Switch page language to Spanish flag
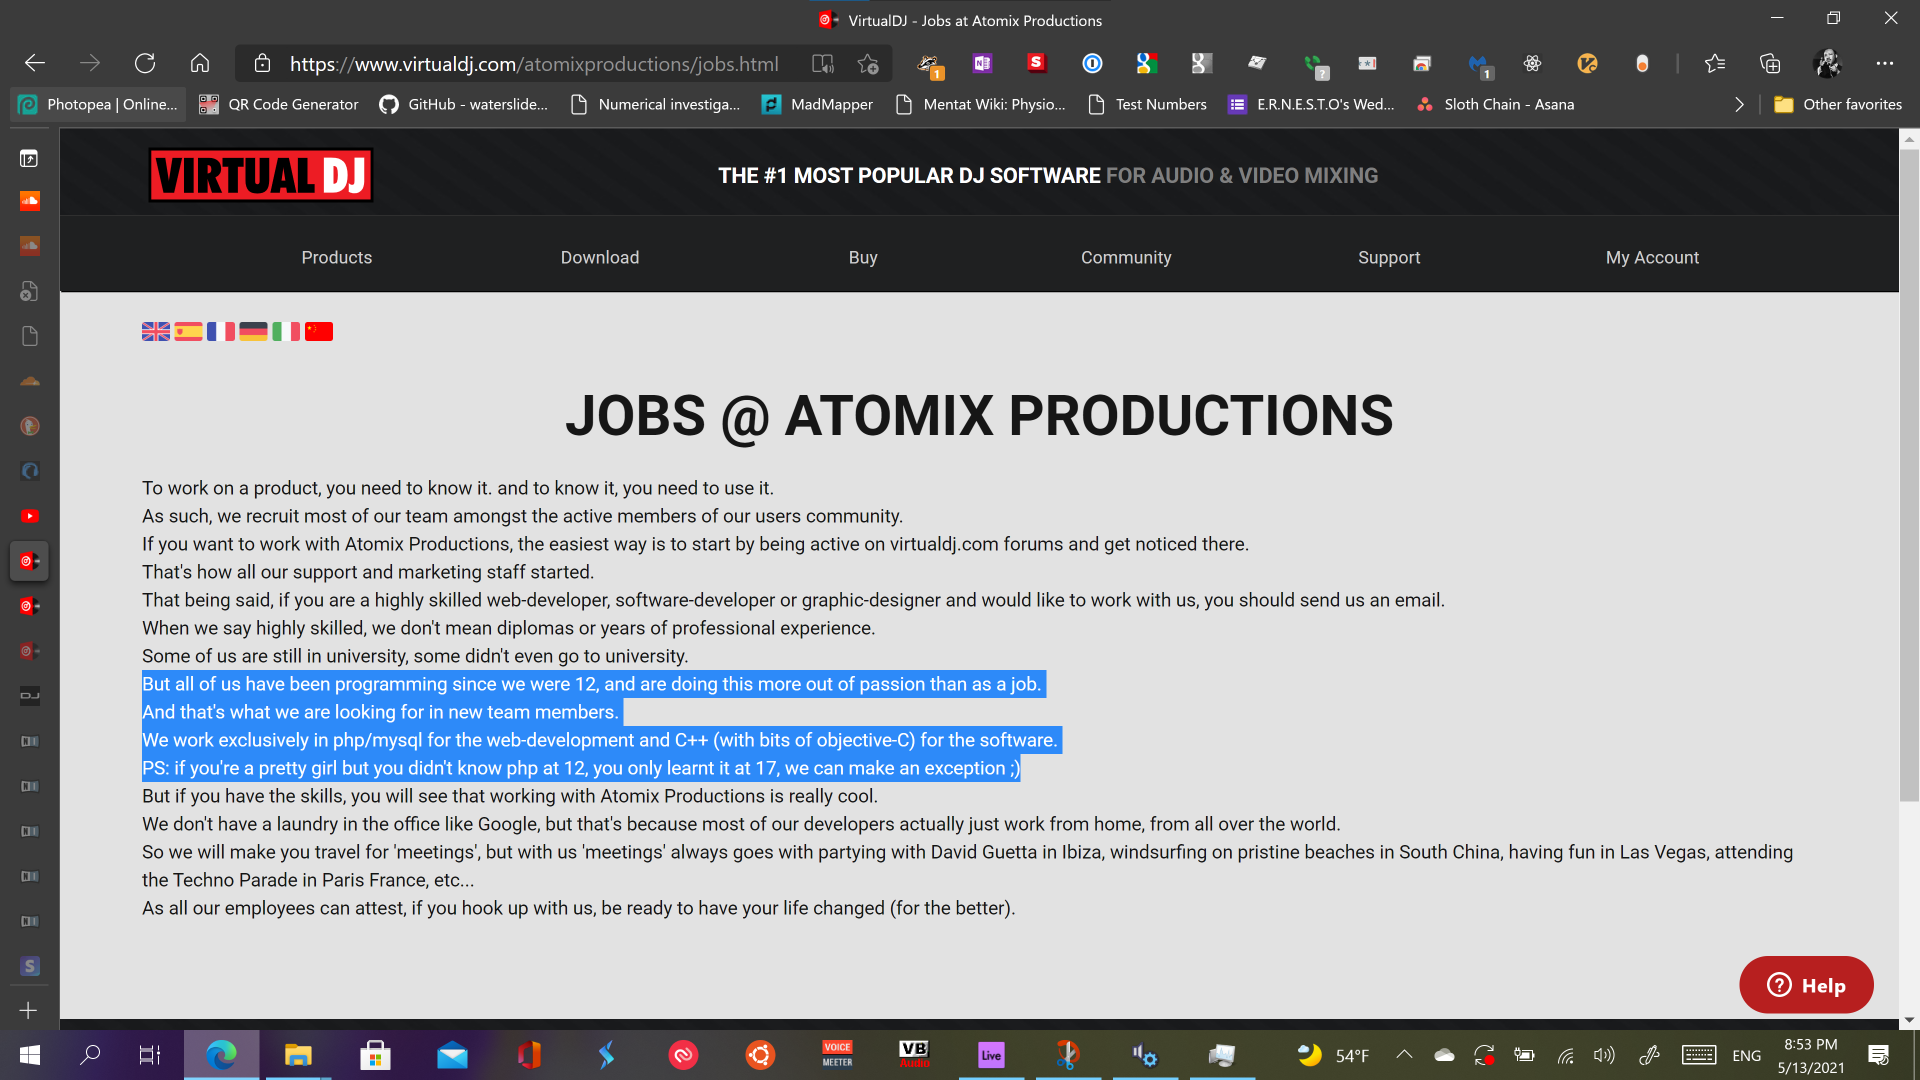 (188, 331)
